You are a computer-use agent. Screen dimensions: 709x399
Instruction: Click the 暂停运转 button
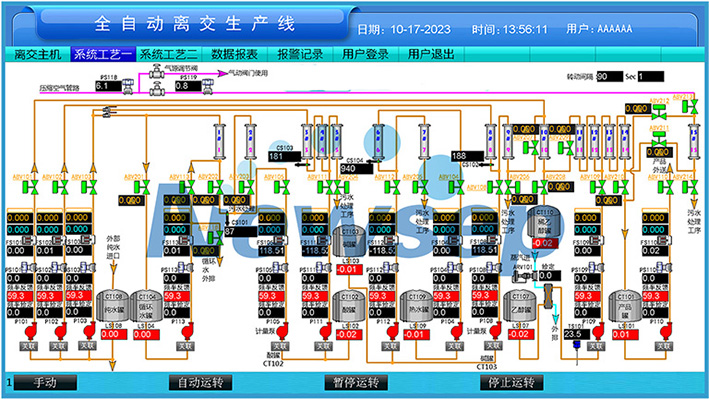(x=356, y=382)
